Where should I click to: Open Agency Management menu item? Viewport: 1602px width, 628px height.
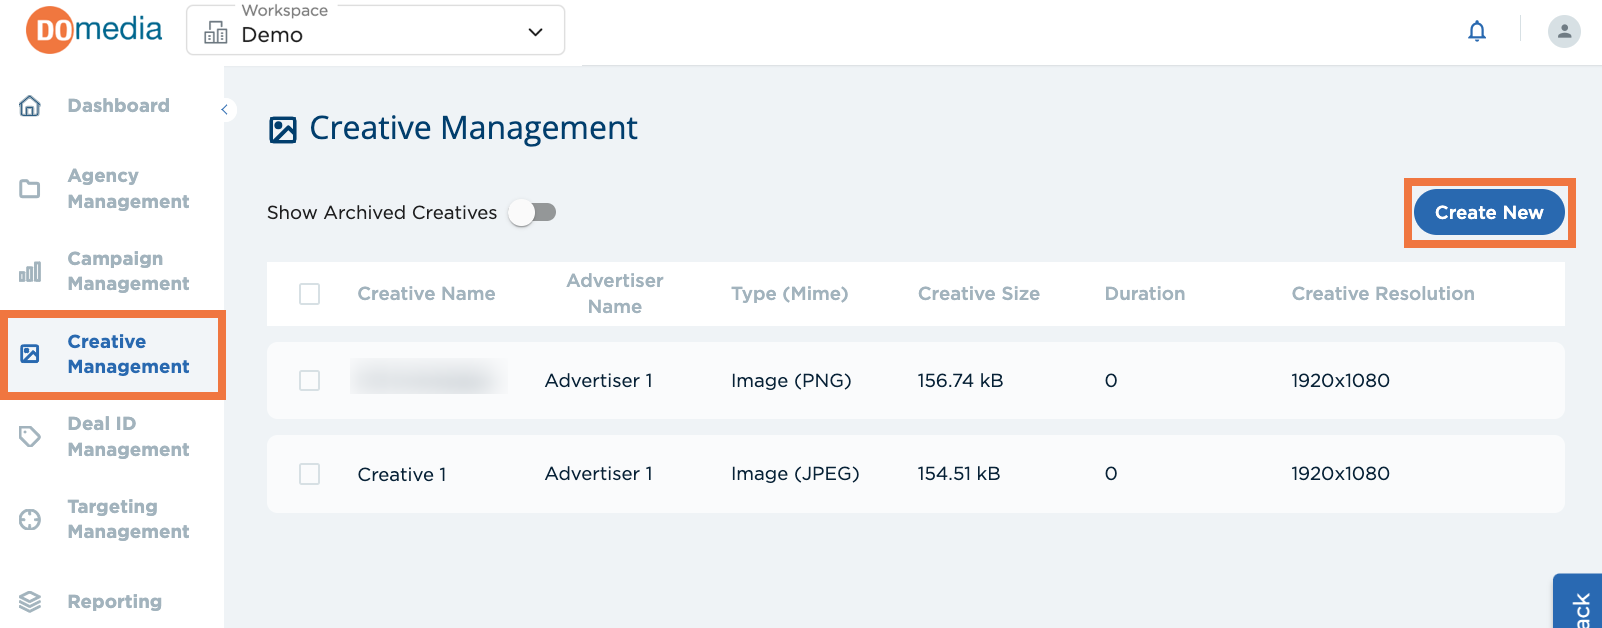pos(128,189)
